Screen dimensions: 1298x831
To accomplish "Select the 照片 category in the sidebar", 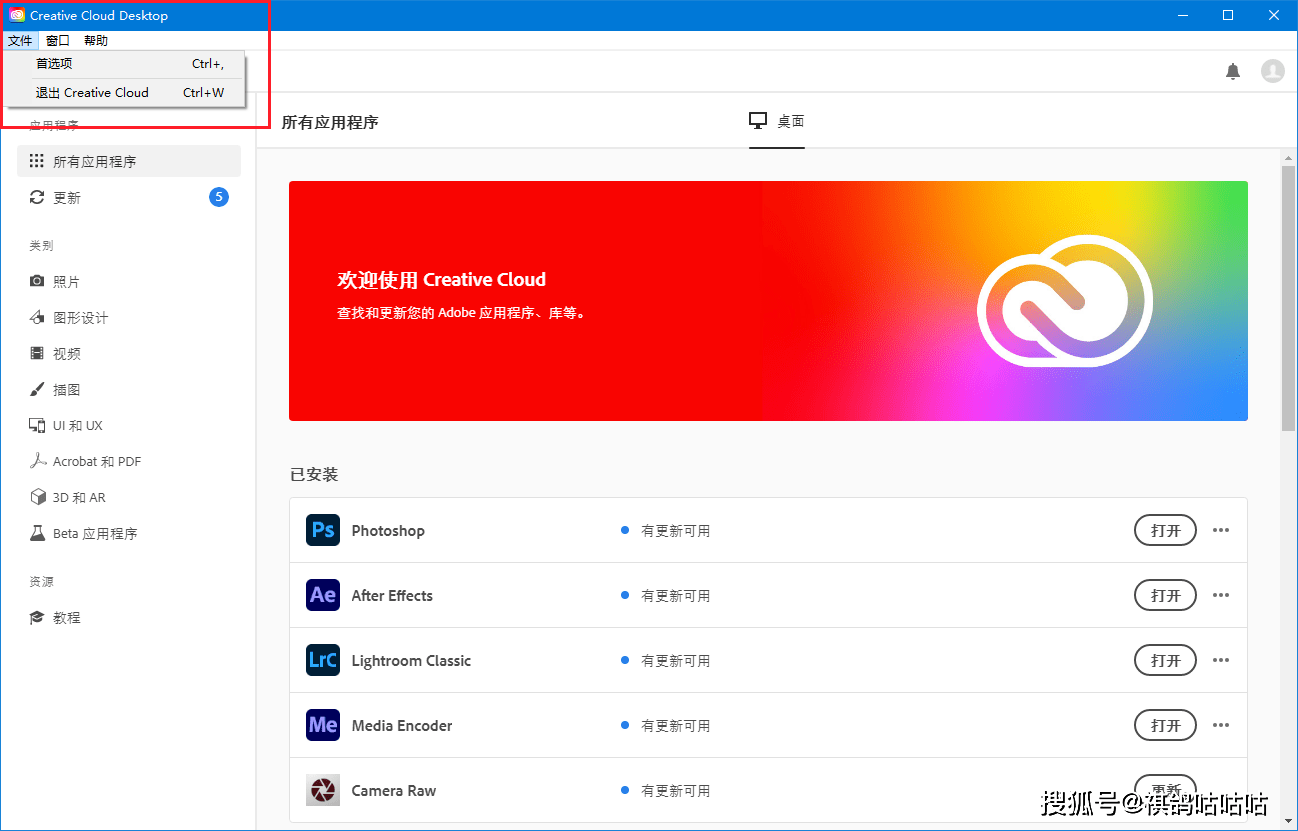I will (70, 281).
